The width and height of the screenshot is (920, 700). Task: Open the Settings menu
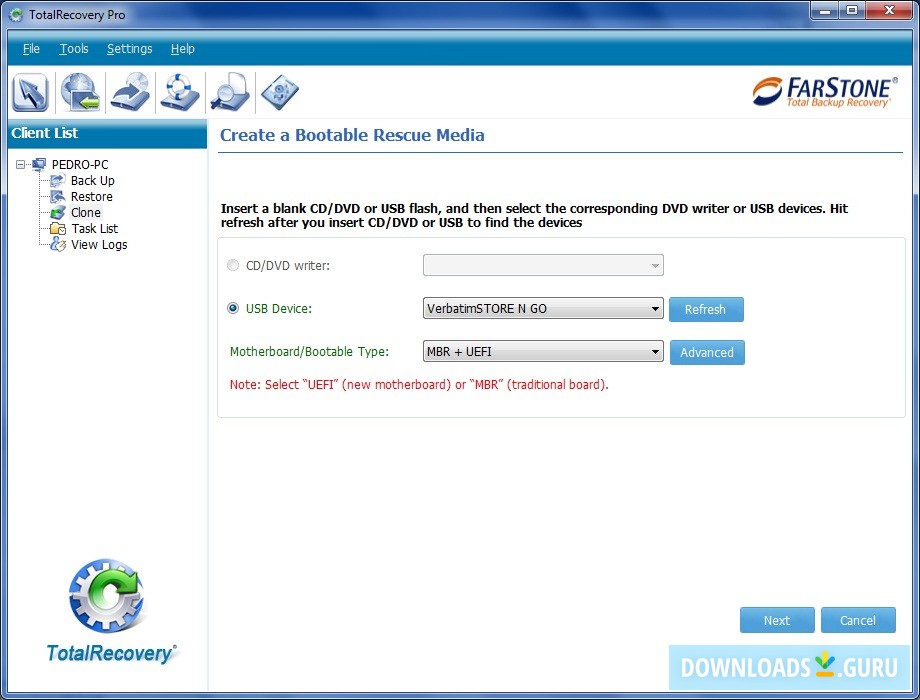(x=129, y=48)
